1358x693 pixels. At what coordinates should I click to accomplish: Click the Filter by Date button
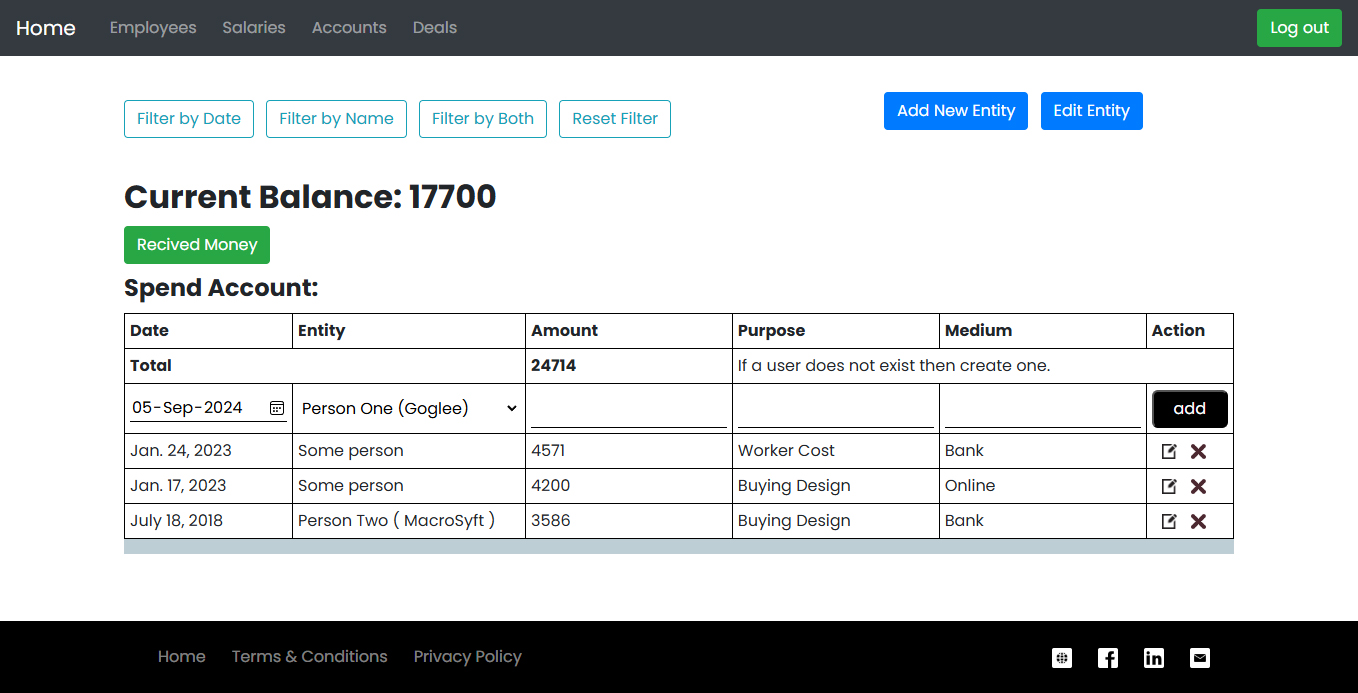click(189, 119)
